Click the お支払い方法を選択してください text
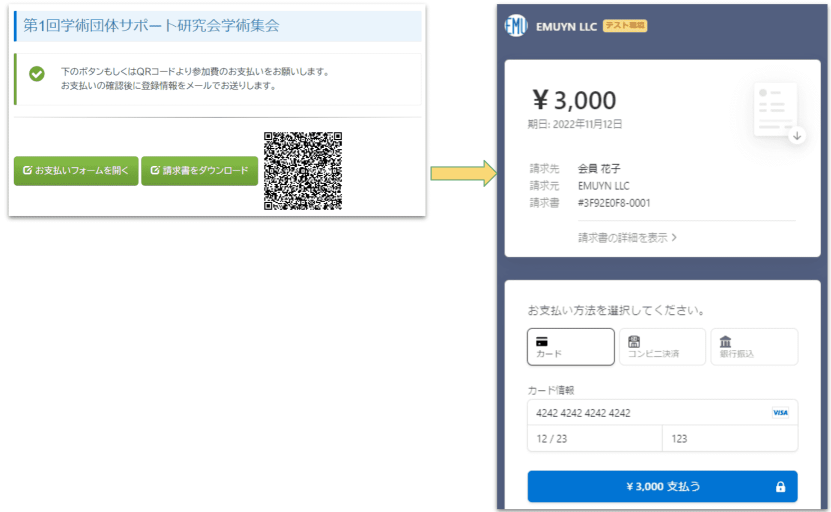 point(616,310)
